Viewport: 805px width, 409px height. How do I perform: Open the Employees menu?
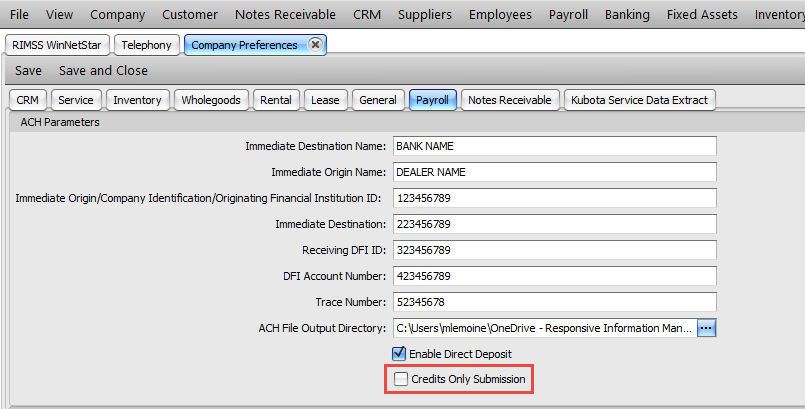click(x=500, y=15)
